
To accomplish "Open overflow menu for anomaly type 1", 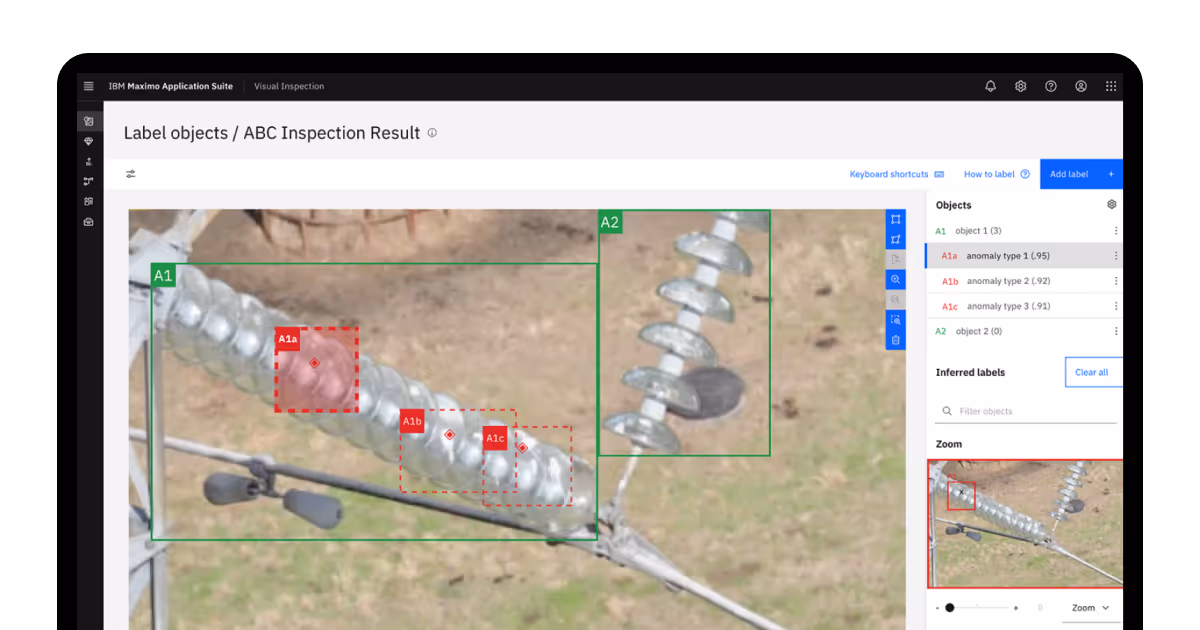I will (x=1116, y=256).
